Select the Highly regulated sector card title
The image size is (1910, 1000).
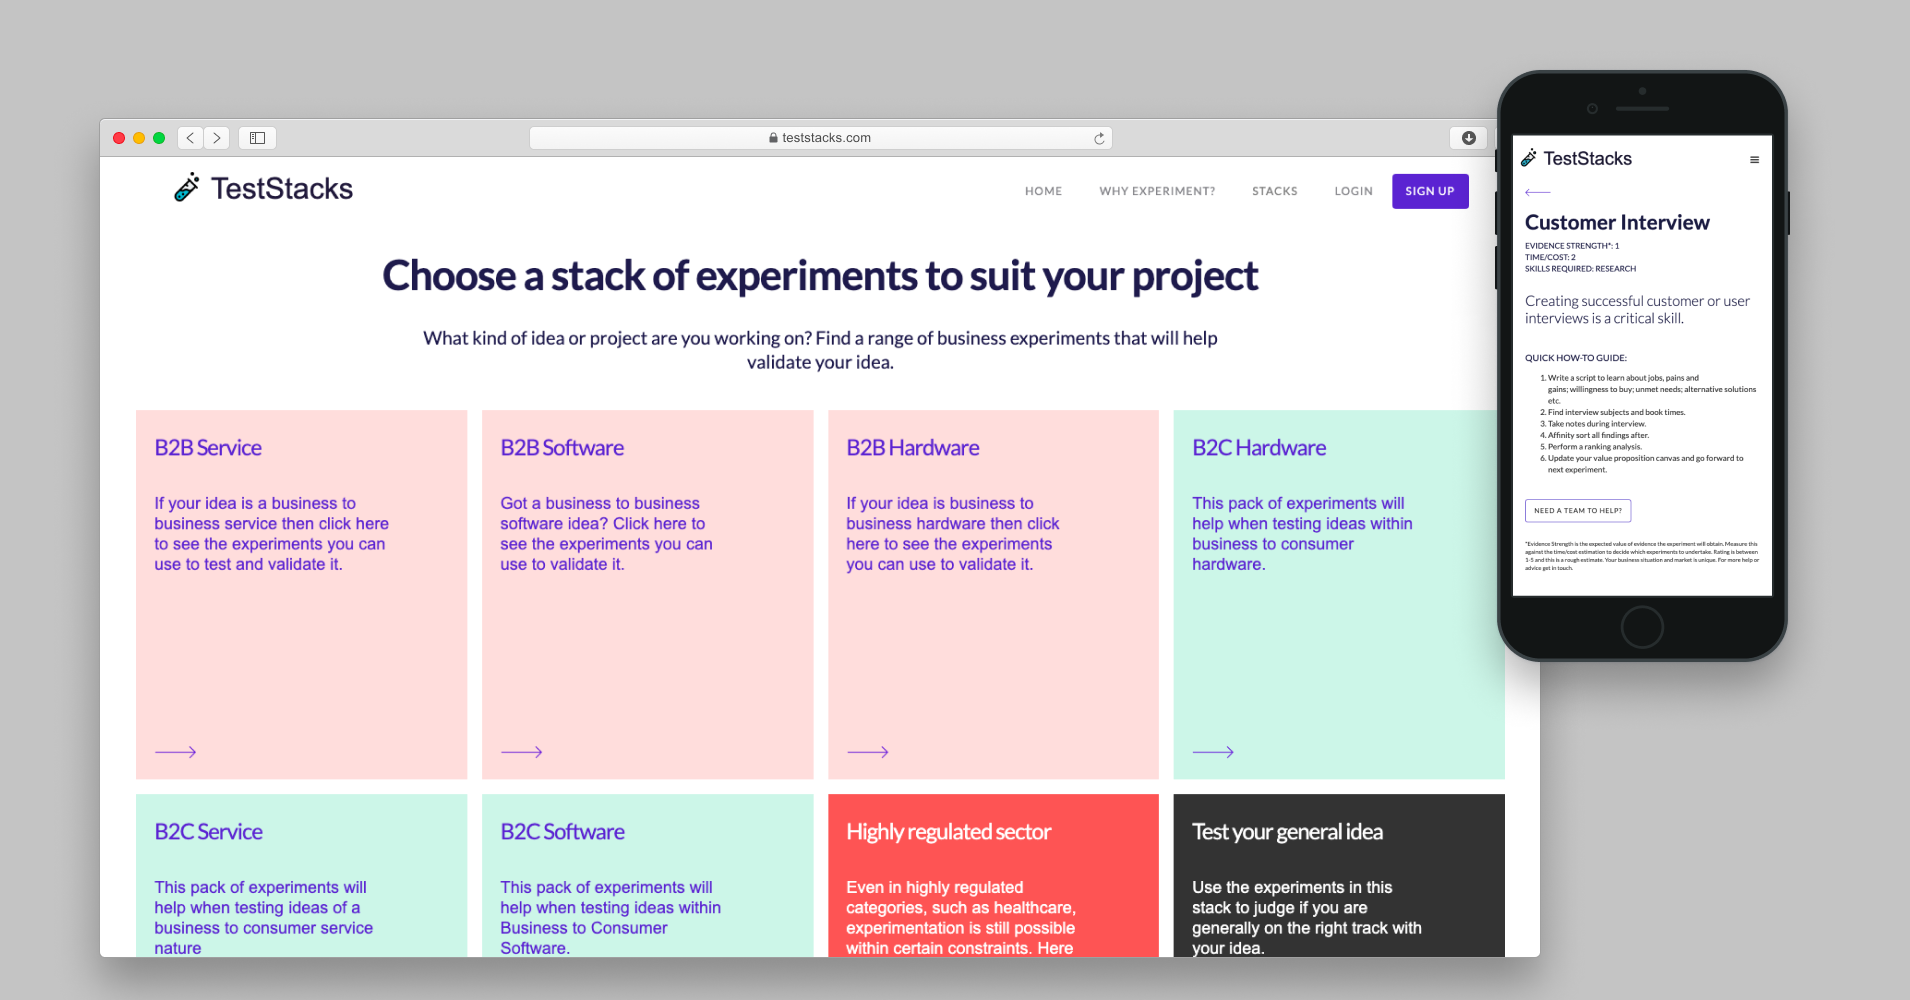click(x=948, y=832)
